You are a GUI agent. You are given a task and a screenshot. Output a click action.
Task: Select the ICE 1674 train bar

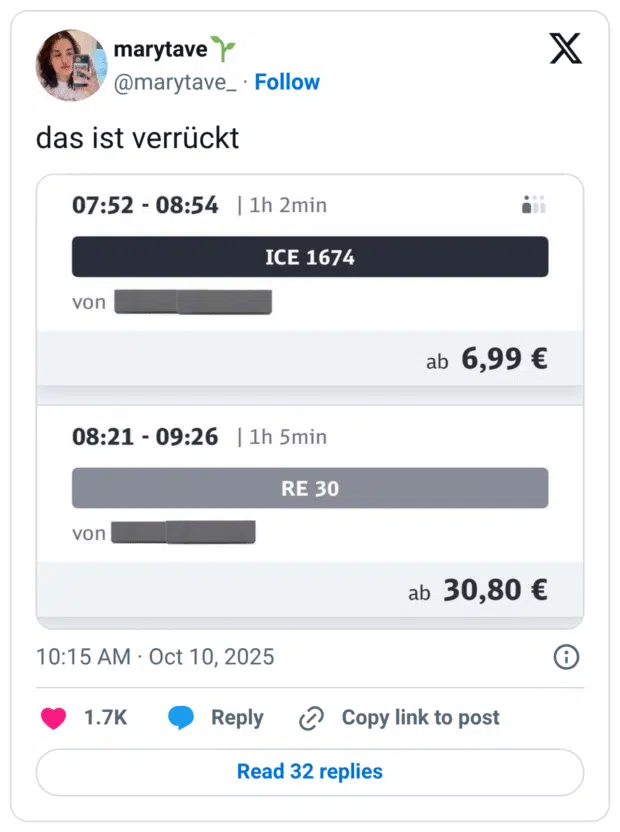(x=310, y=257)
